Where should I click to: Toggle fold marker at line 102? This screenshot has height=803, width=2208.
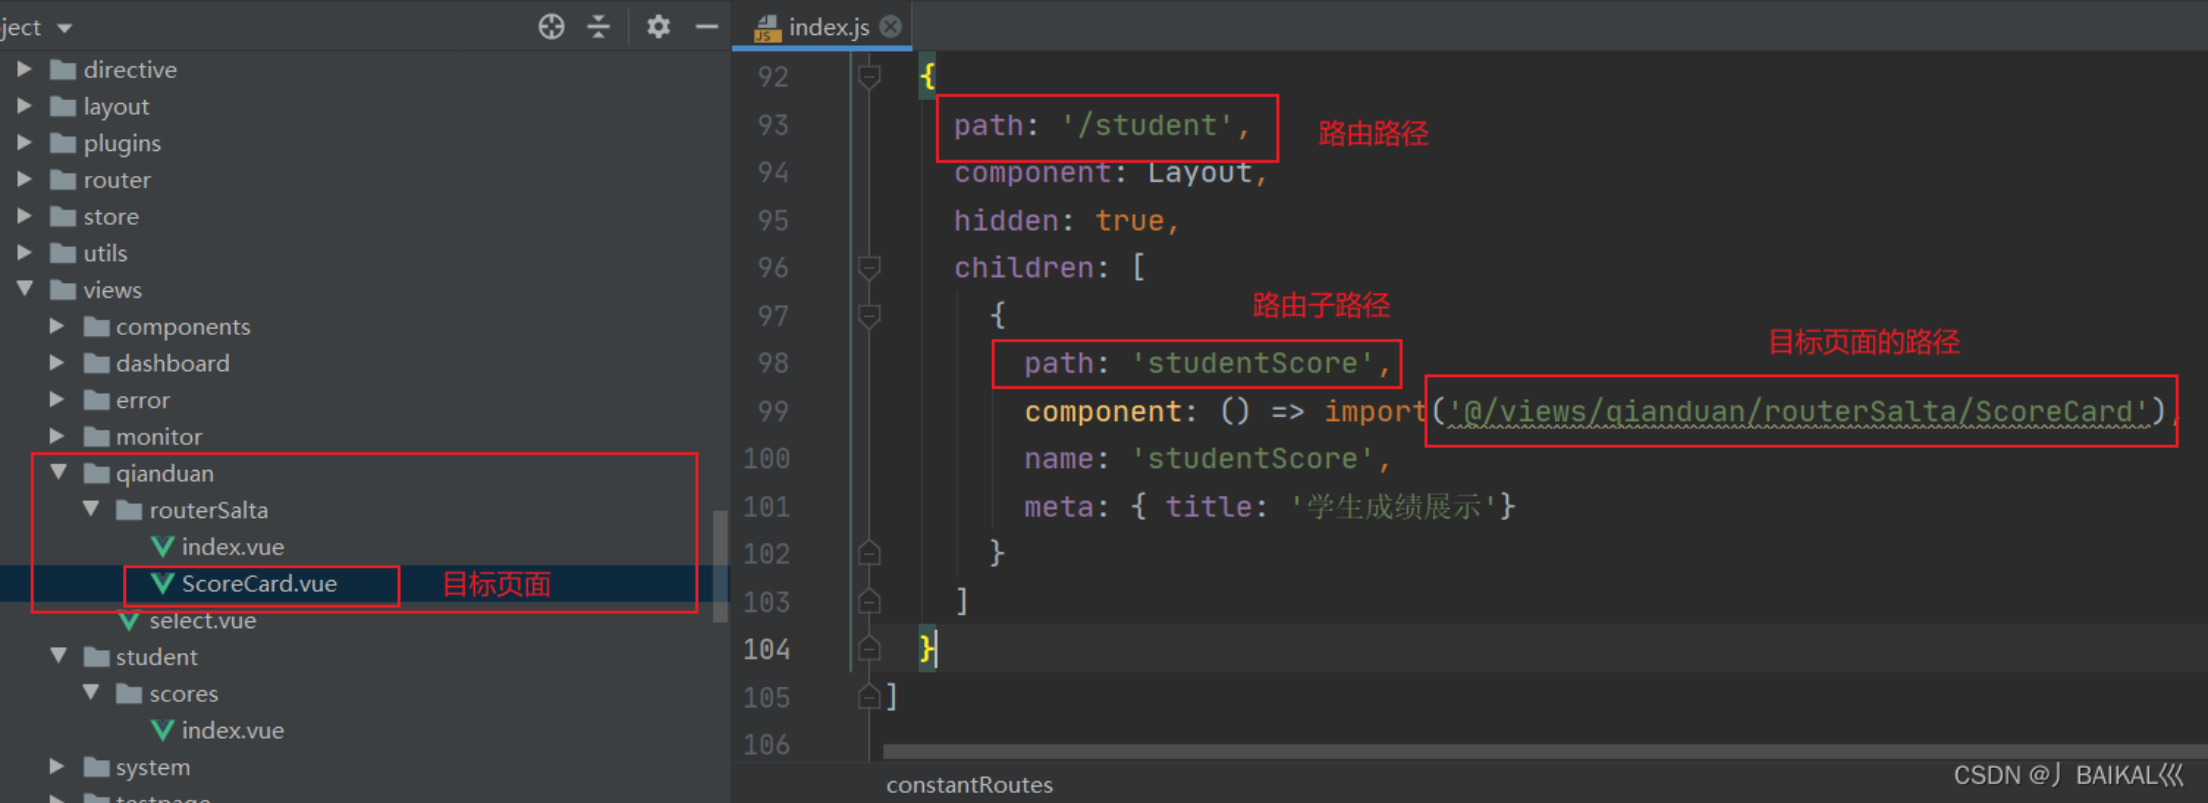[869, 553]
